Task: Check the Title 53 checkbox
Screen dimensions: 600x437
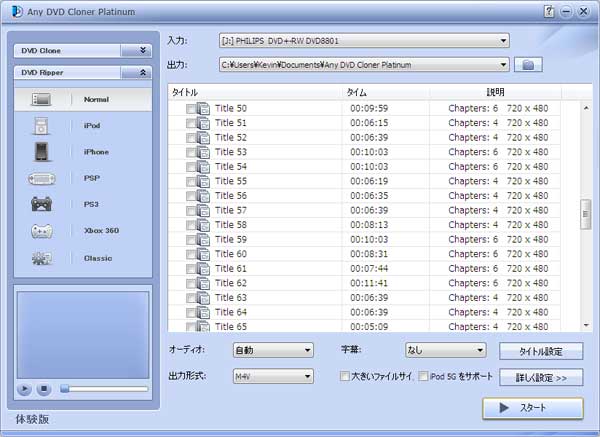Action: pos(191,152)
